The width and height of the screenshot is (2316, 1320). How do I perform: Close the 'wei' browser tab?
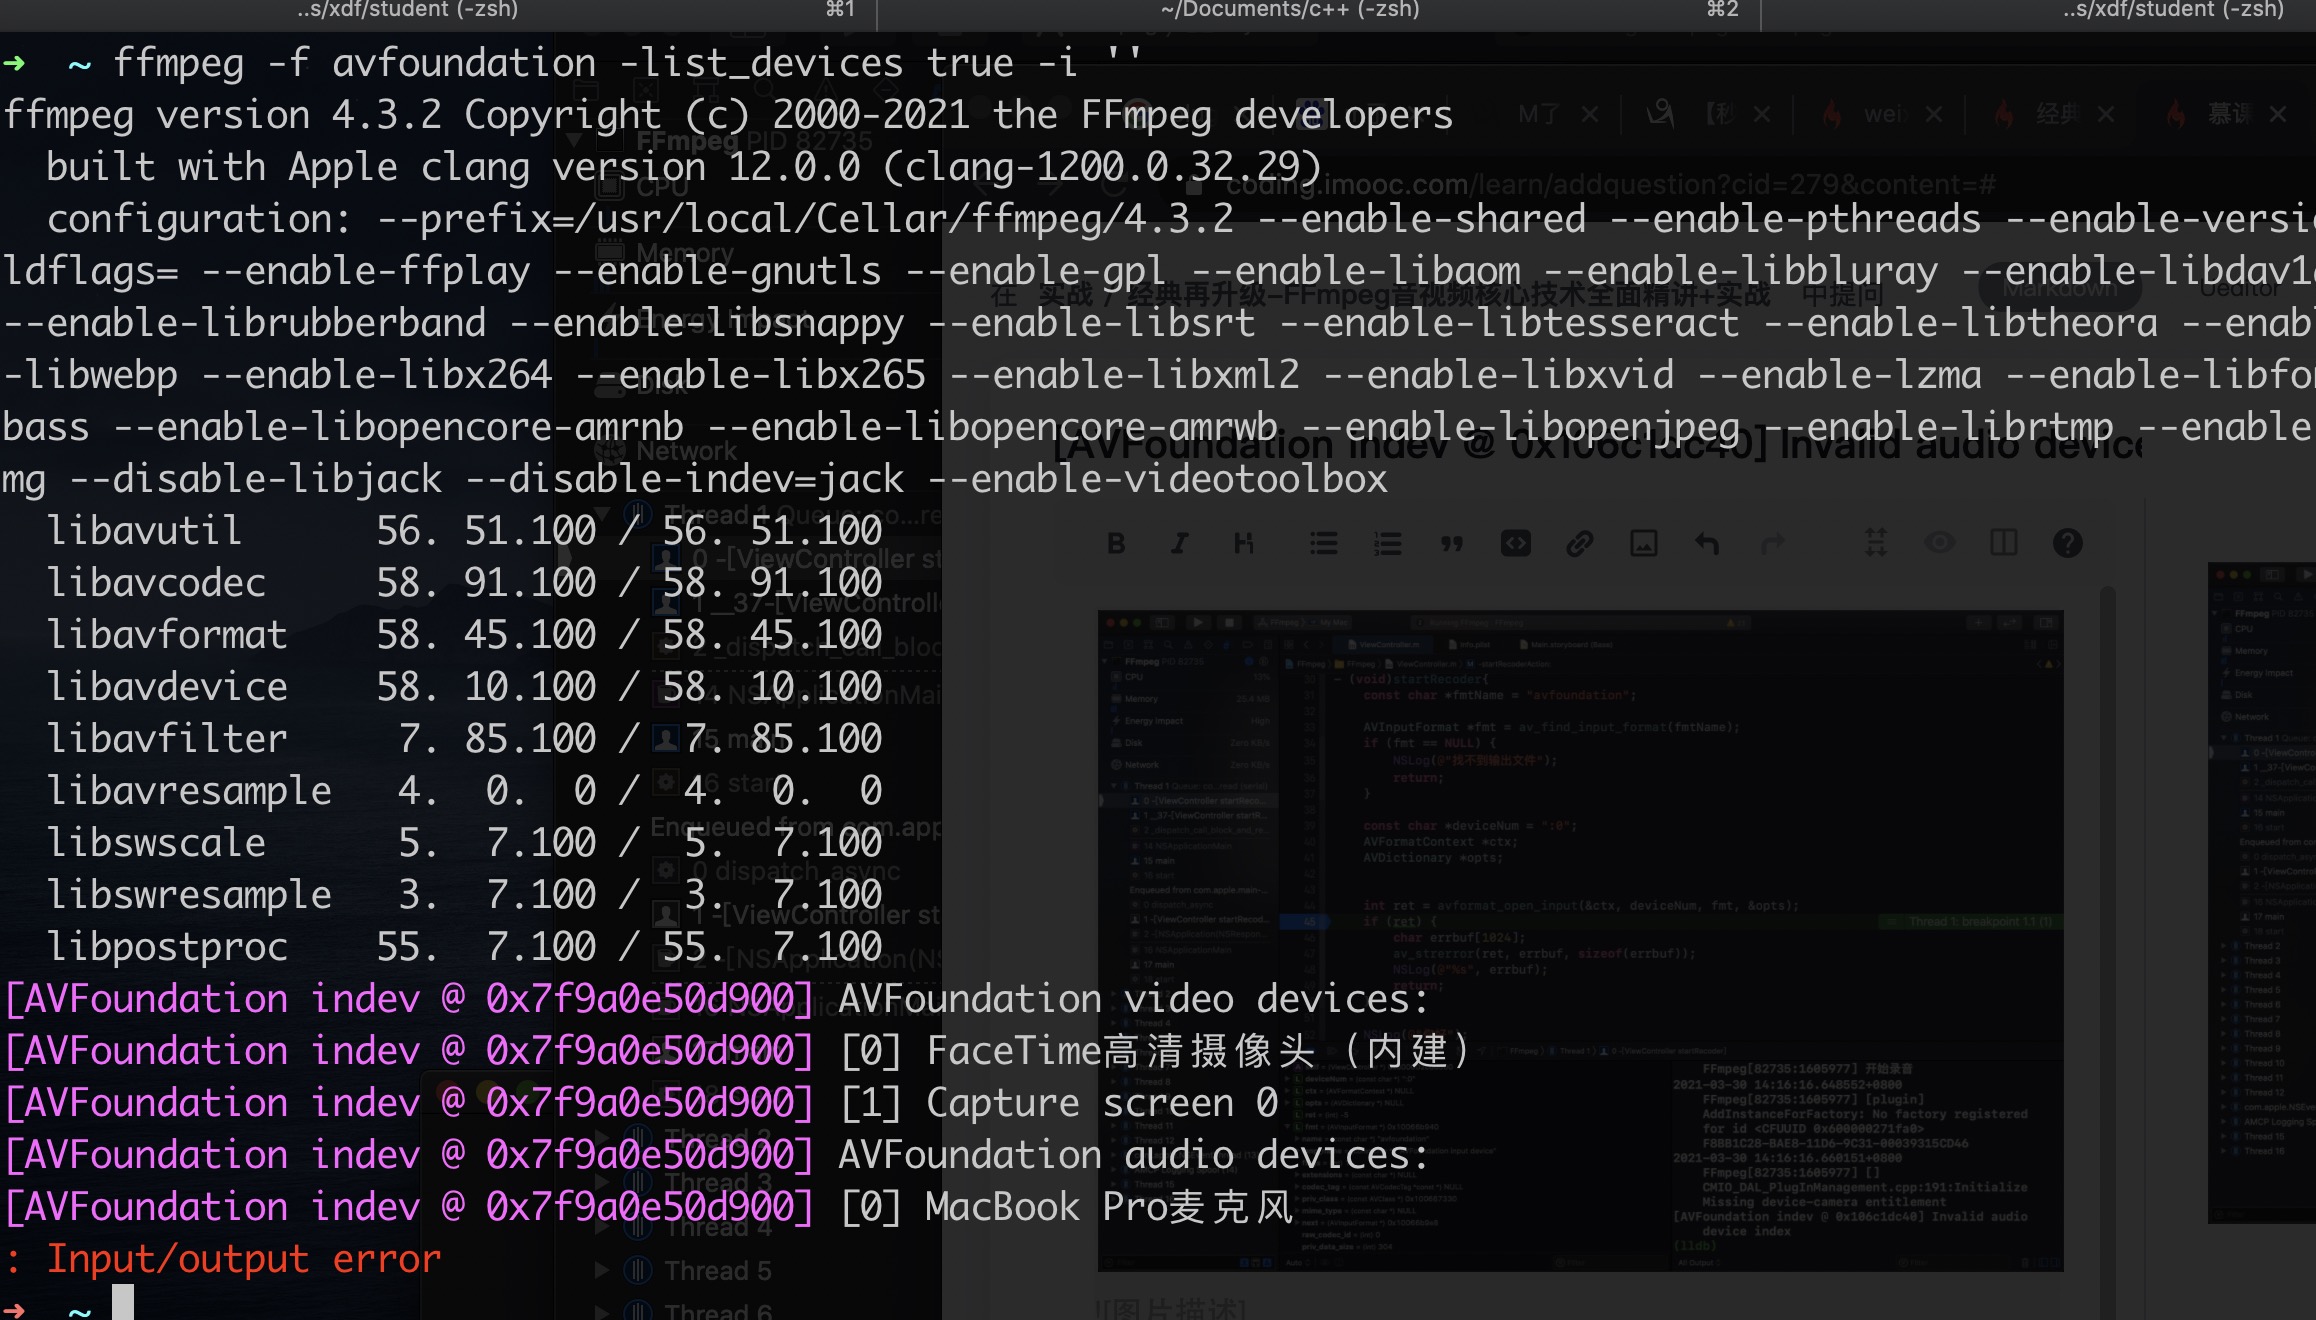(1934, 114)
